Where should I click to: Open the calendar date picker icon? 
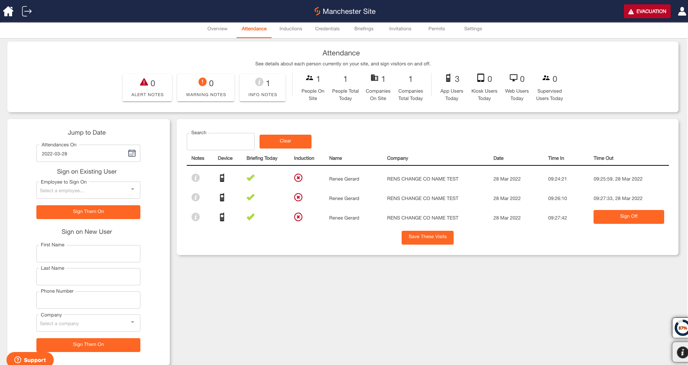(132, 153)
